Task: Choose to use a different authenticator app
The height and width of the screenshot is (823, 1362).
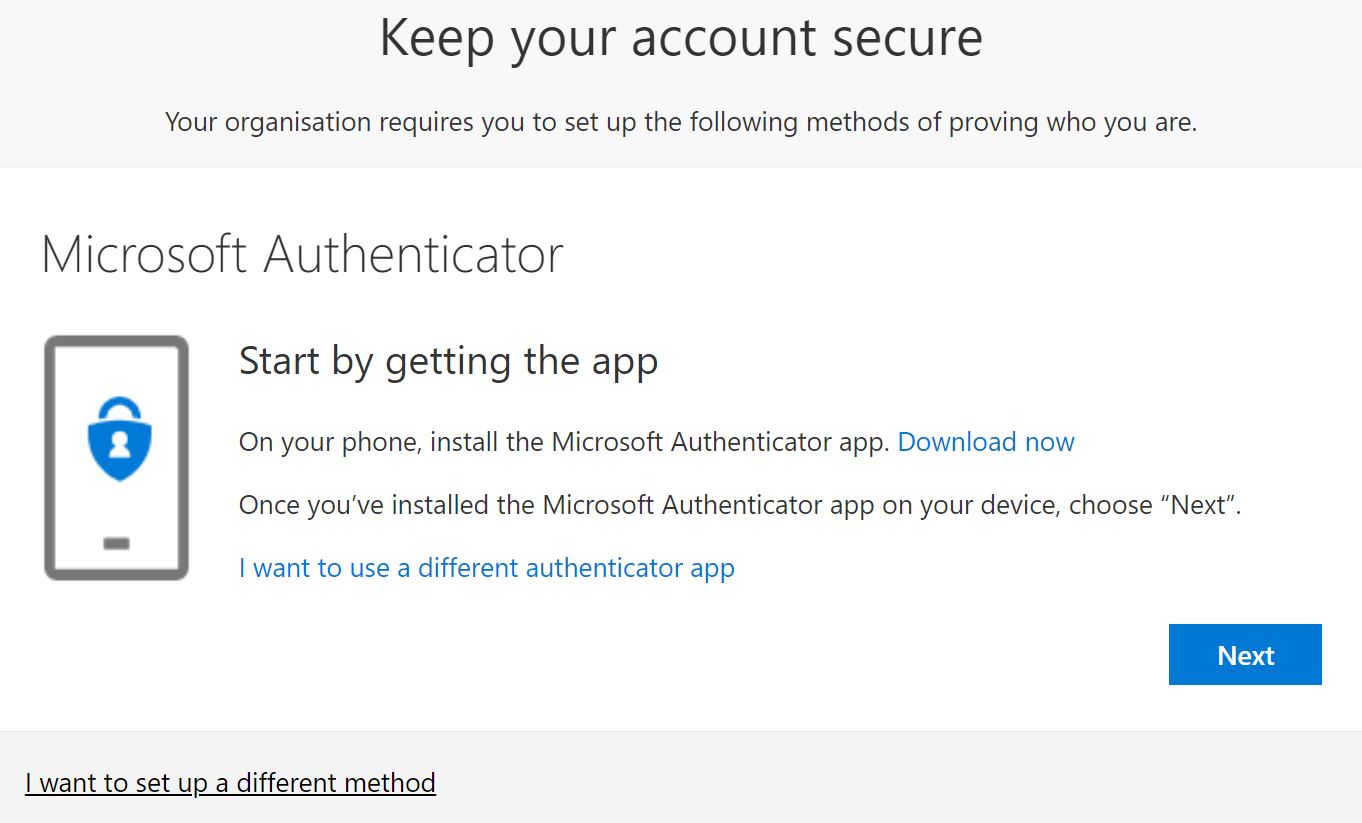Action: coord(487,568)
